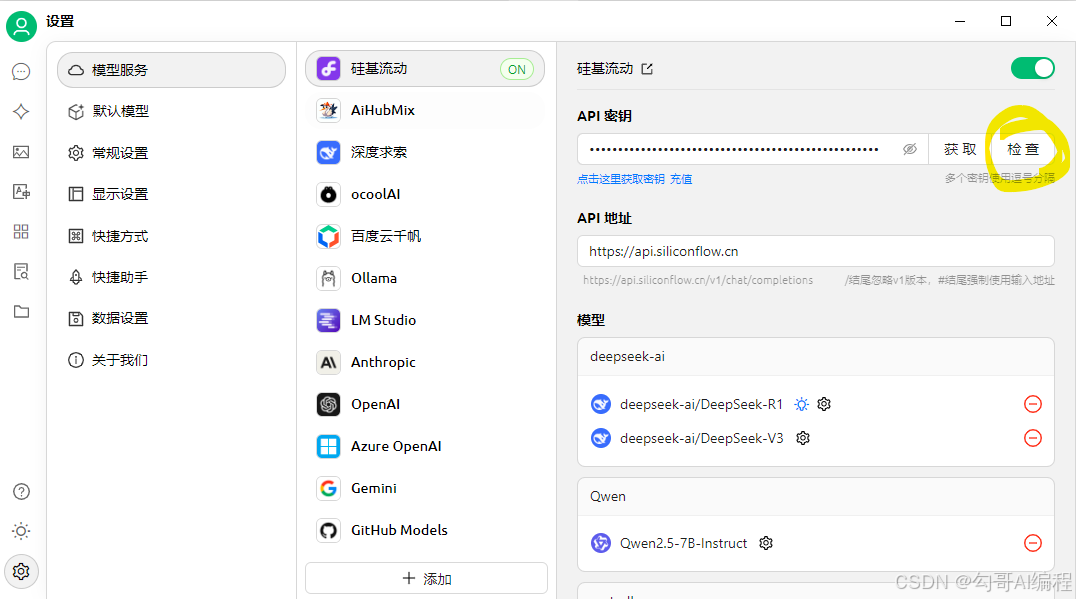Click the 检查 API key button
The width and height of the screenshot is (1076, 599).
[x=1022, y=149]
